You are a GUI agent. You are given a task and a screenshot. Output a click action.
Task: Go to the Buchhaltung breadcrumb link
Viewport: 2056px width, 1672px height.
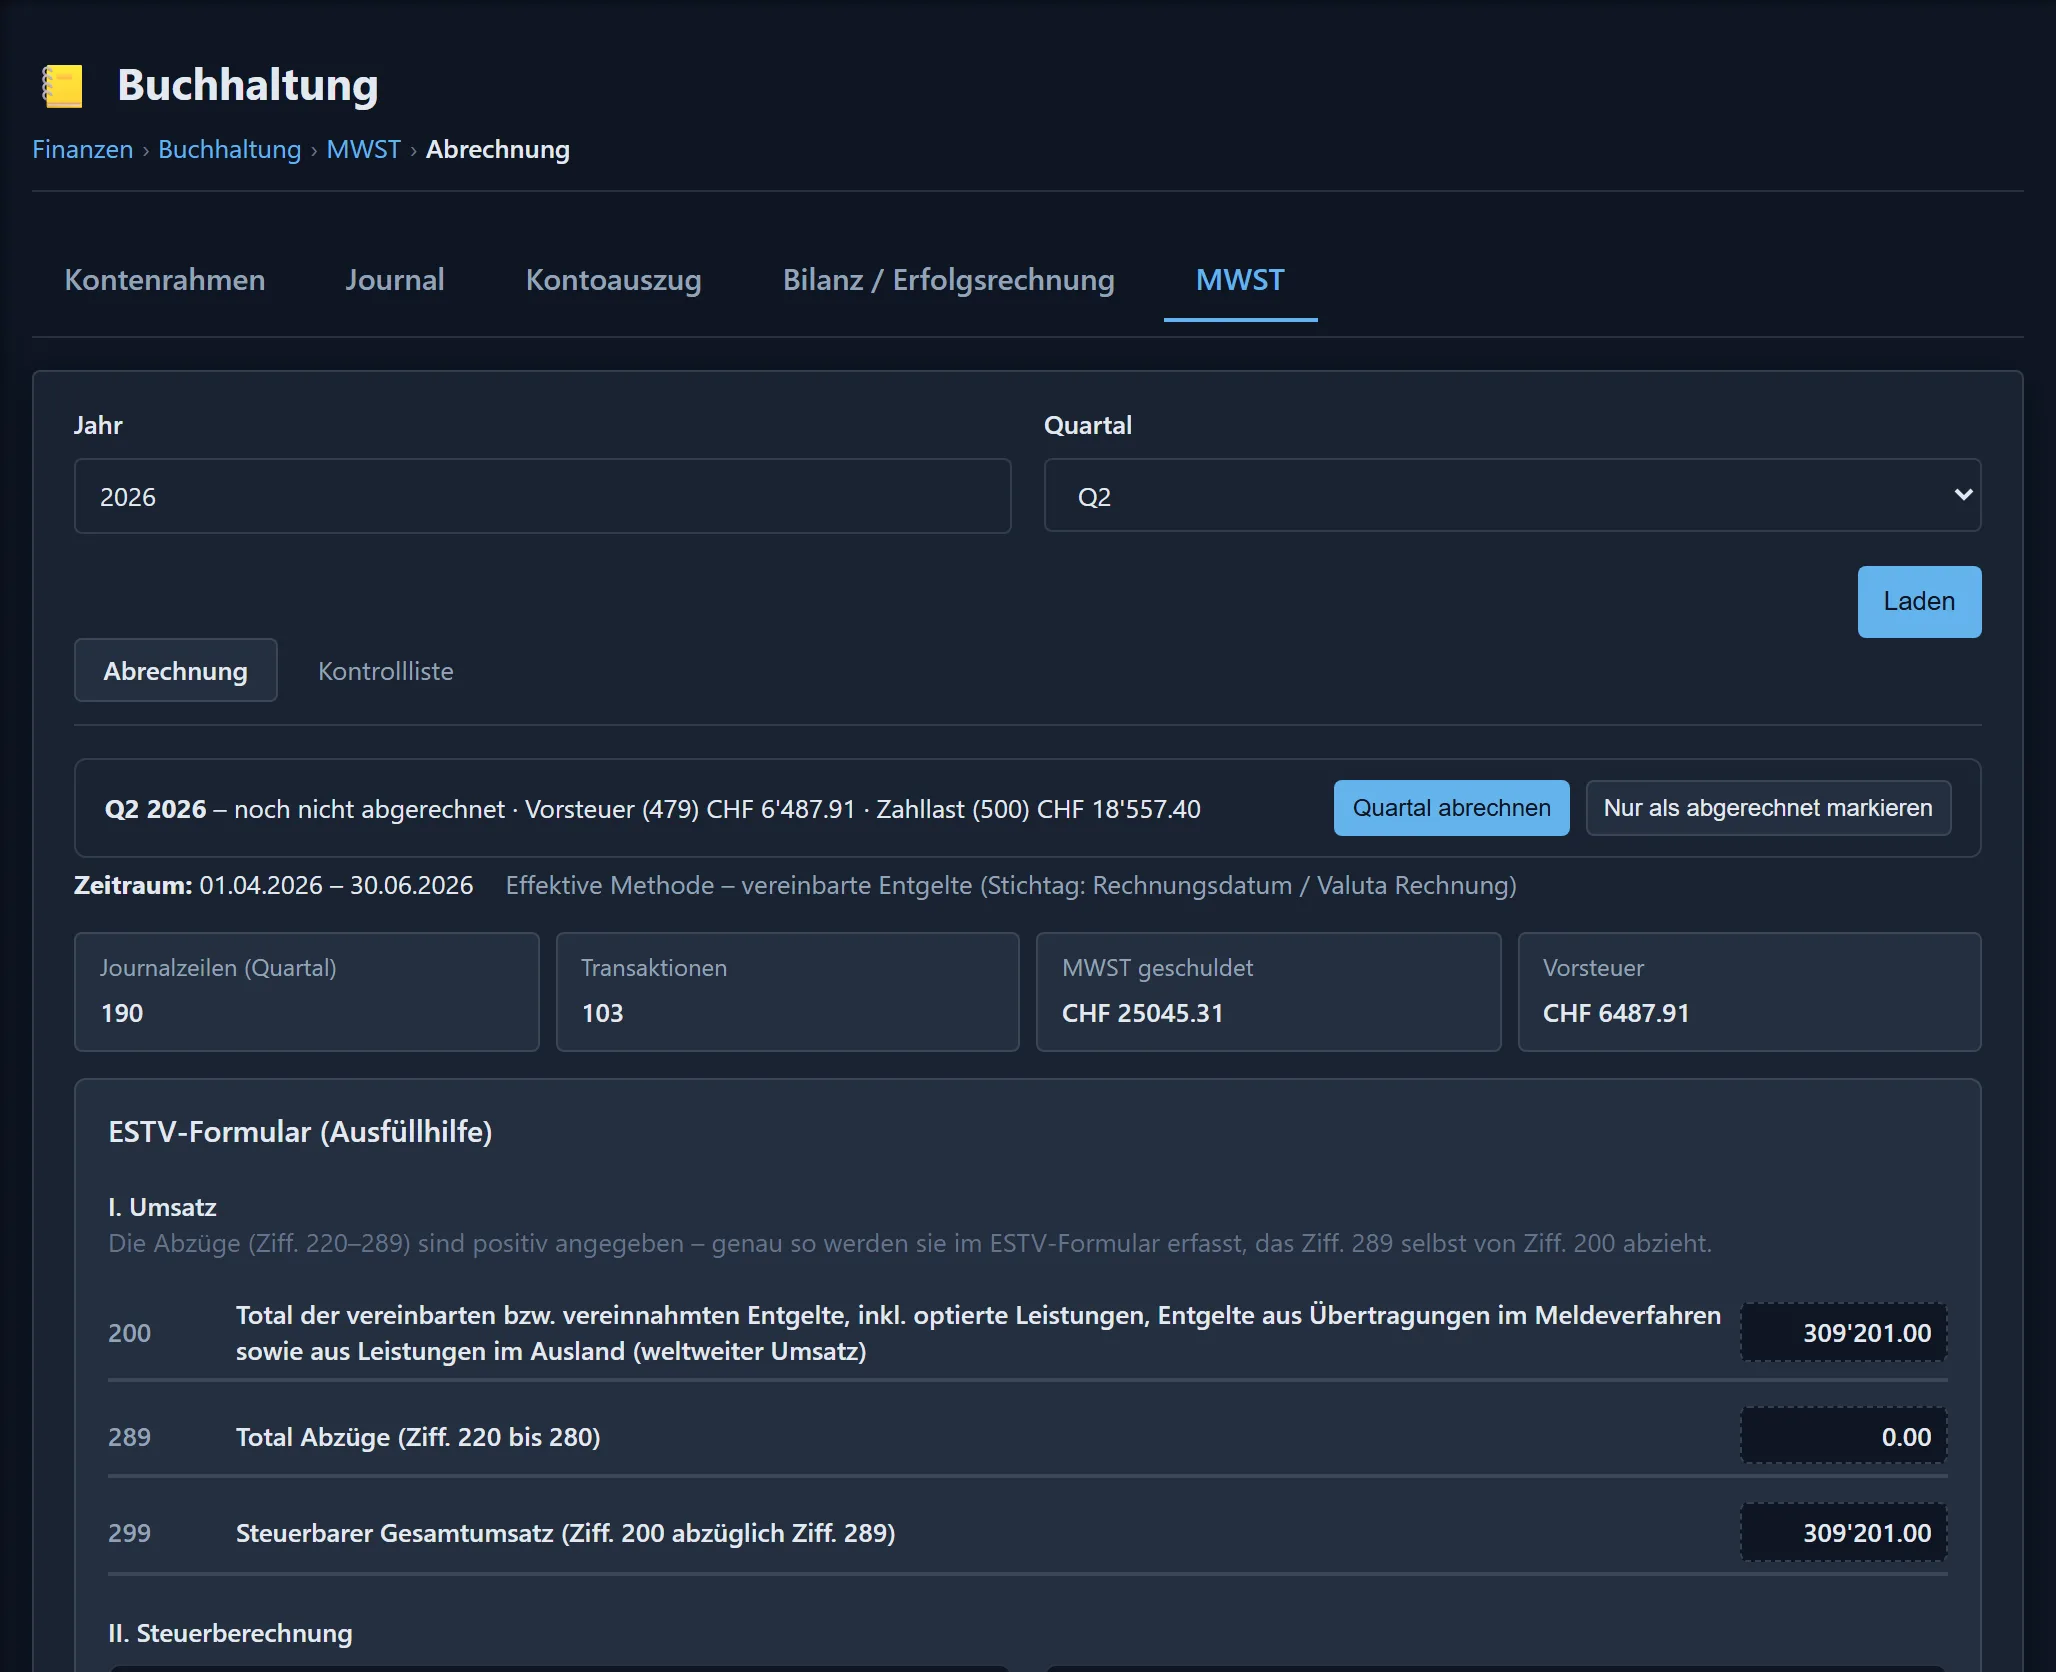pyautogui.click(x=229, y=149)
